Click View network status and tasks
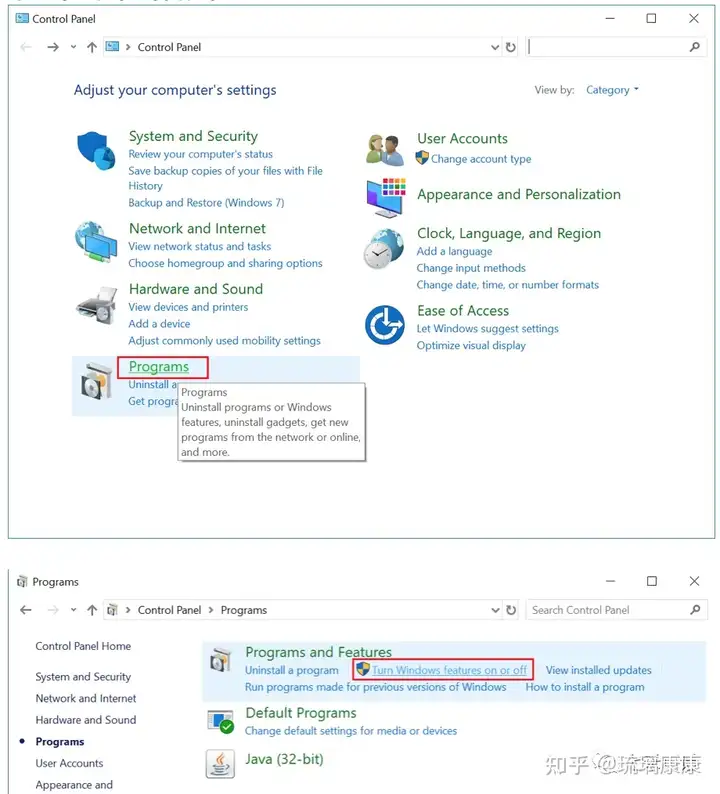Viewport: 720px width, 794px height. pos(199,246)
